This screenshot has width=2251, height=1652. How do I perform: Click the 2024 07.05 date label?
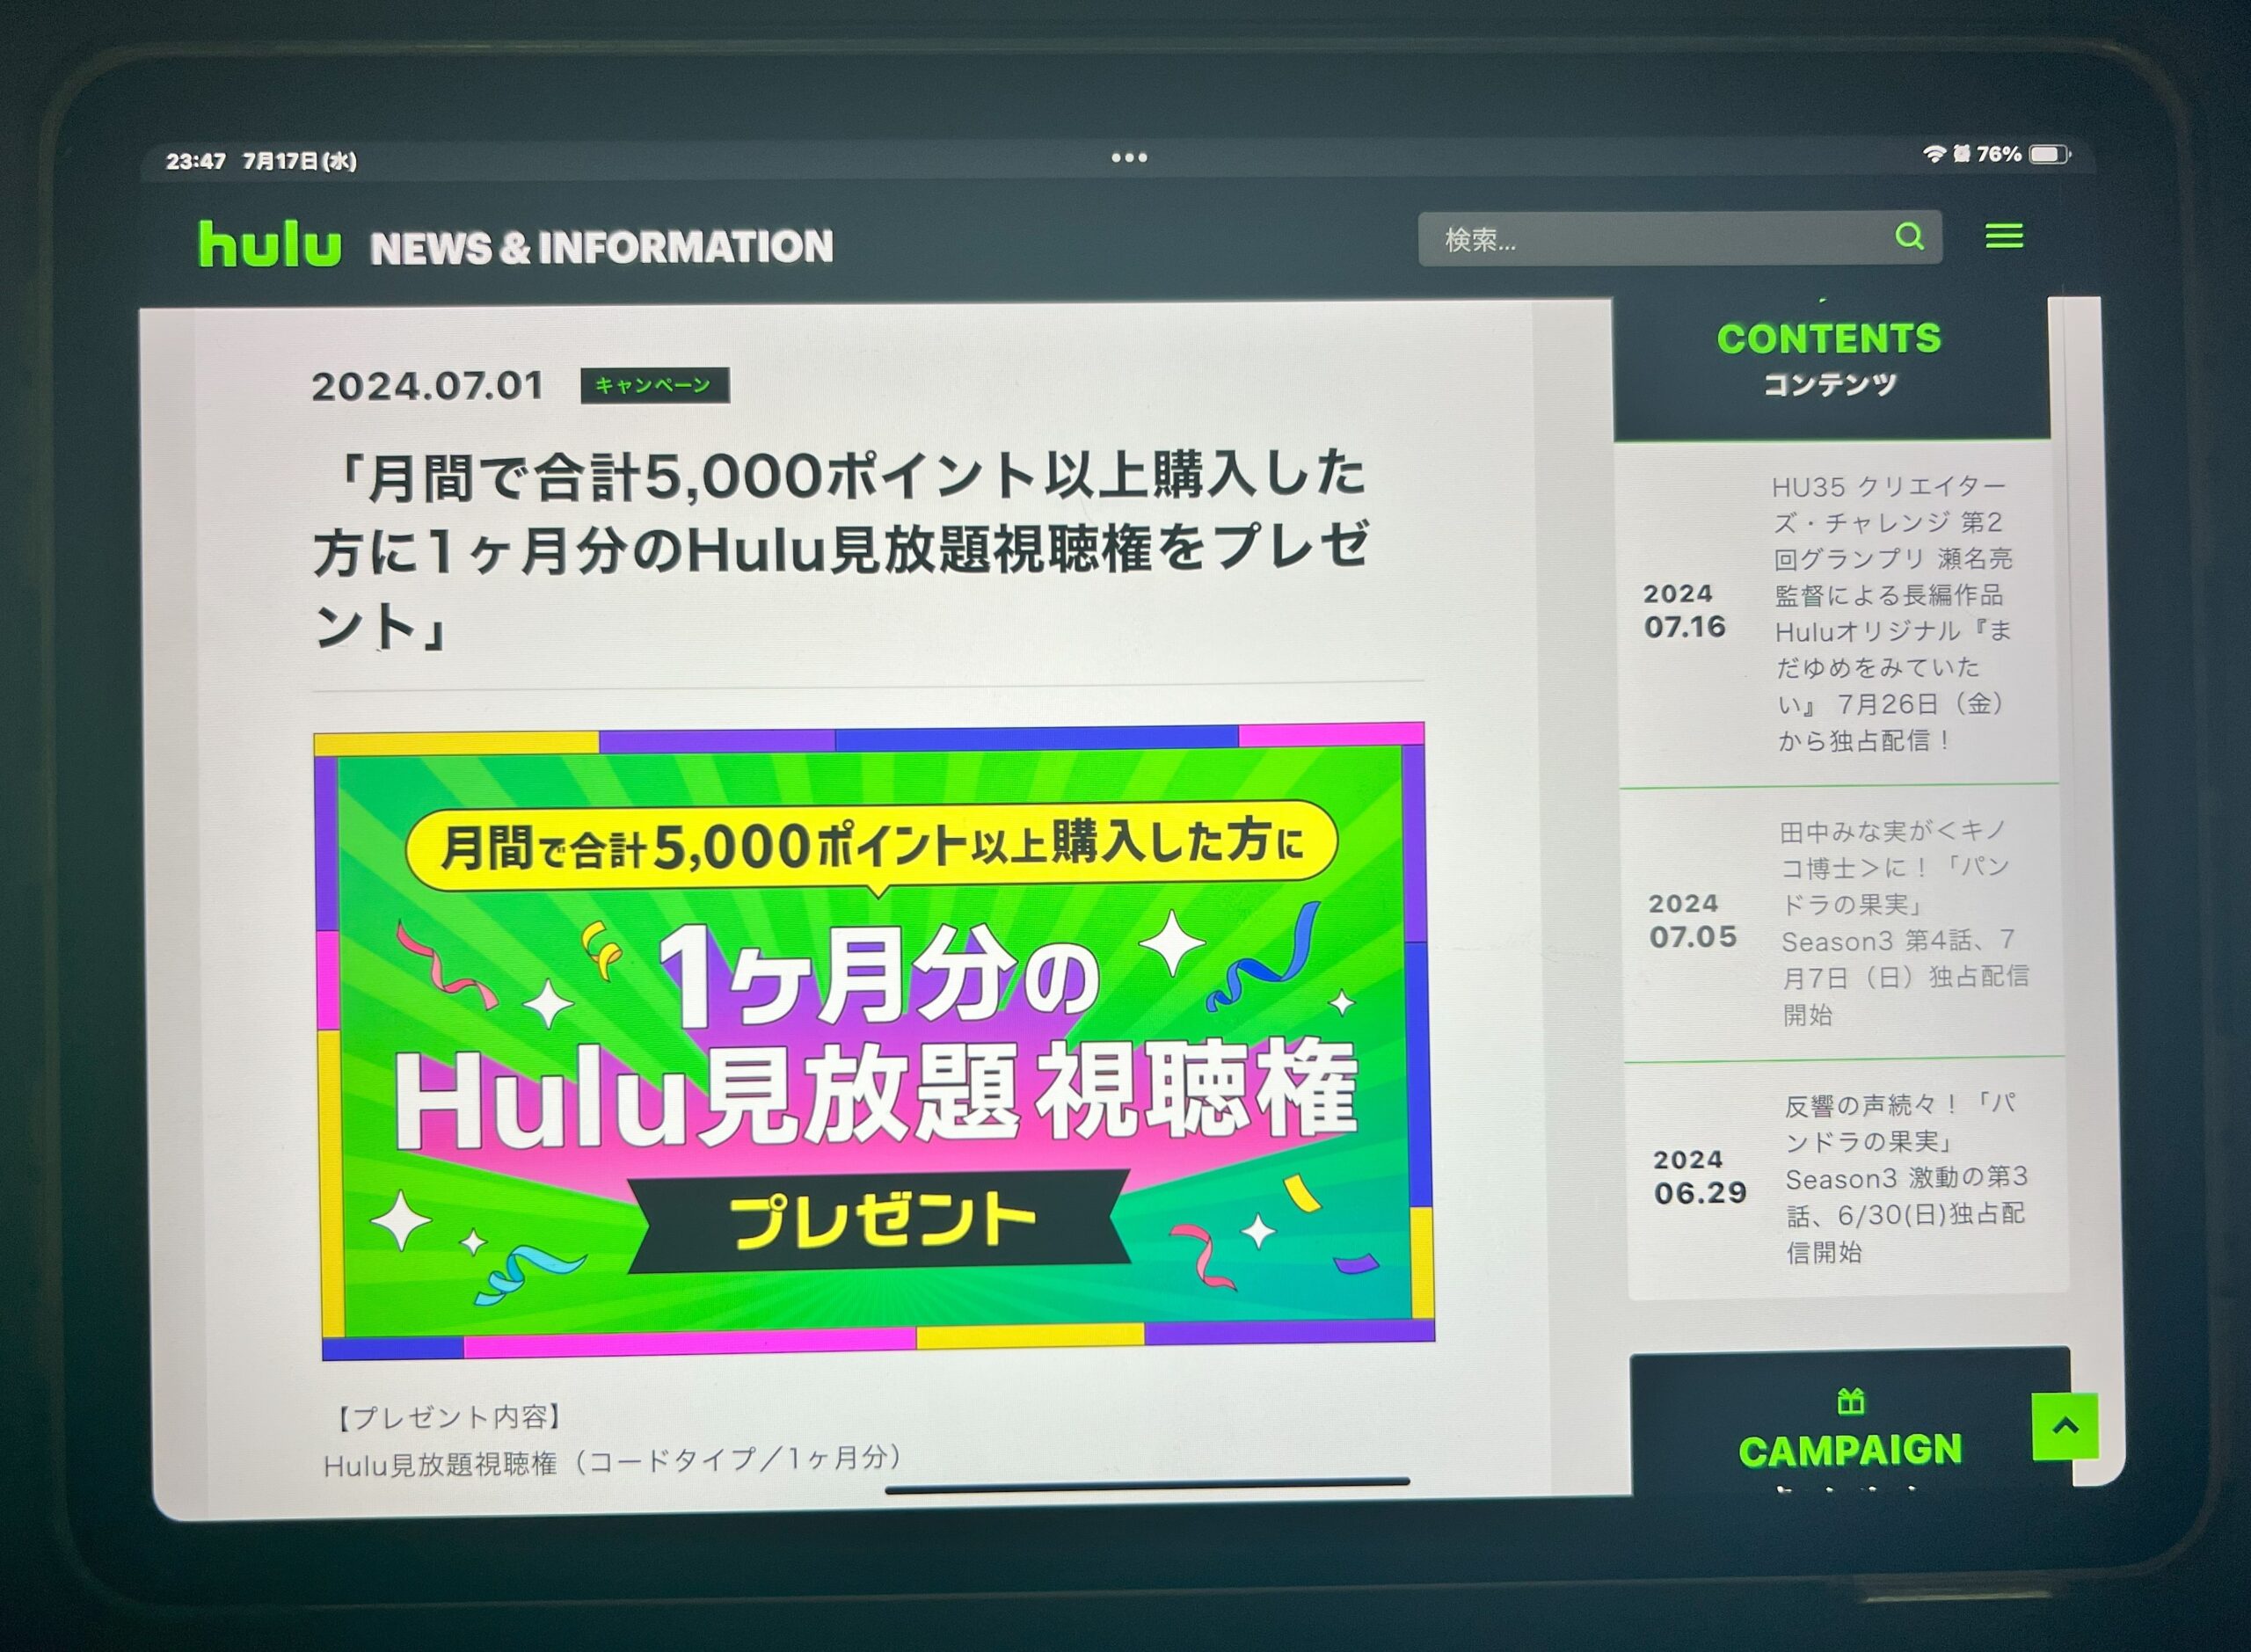pyautogui.click(x=1692, y=921)
